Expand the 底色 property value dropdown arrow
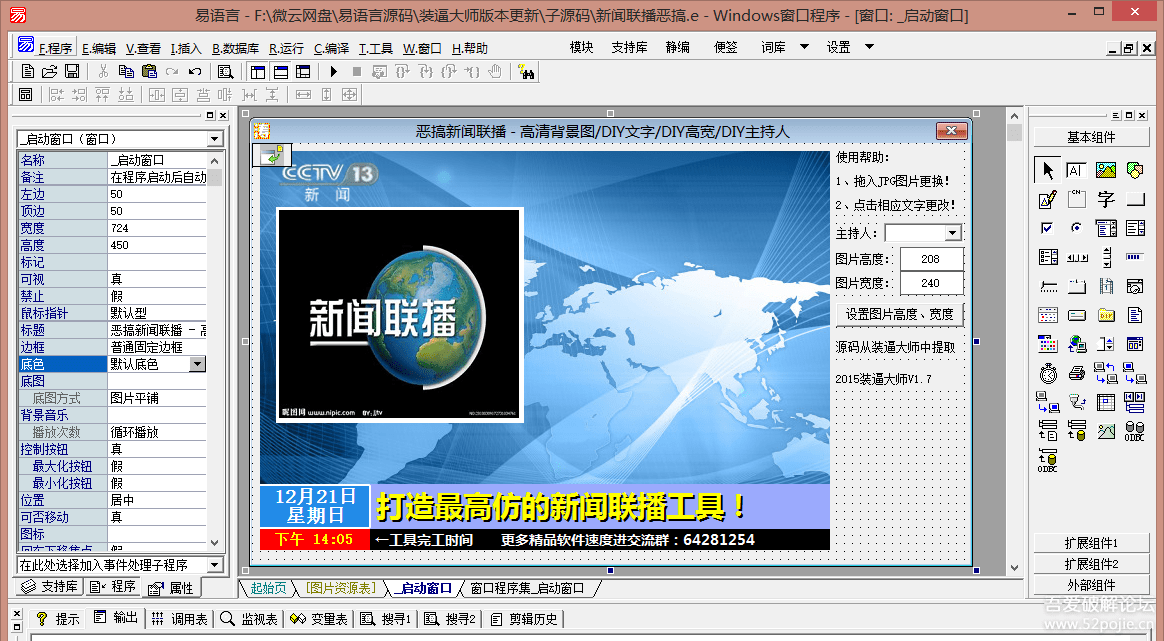1164x641 pixels. click(197, 364)
